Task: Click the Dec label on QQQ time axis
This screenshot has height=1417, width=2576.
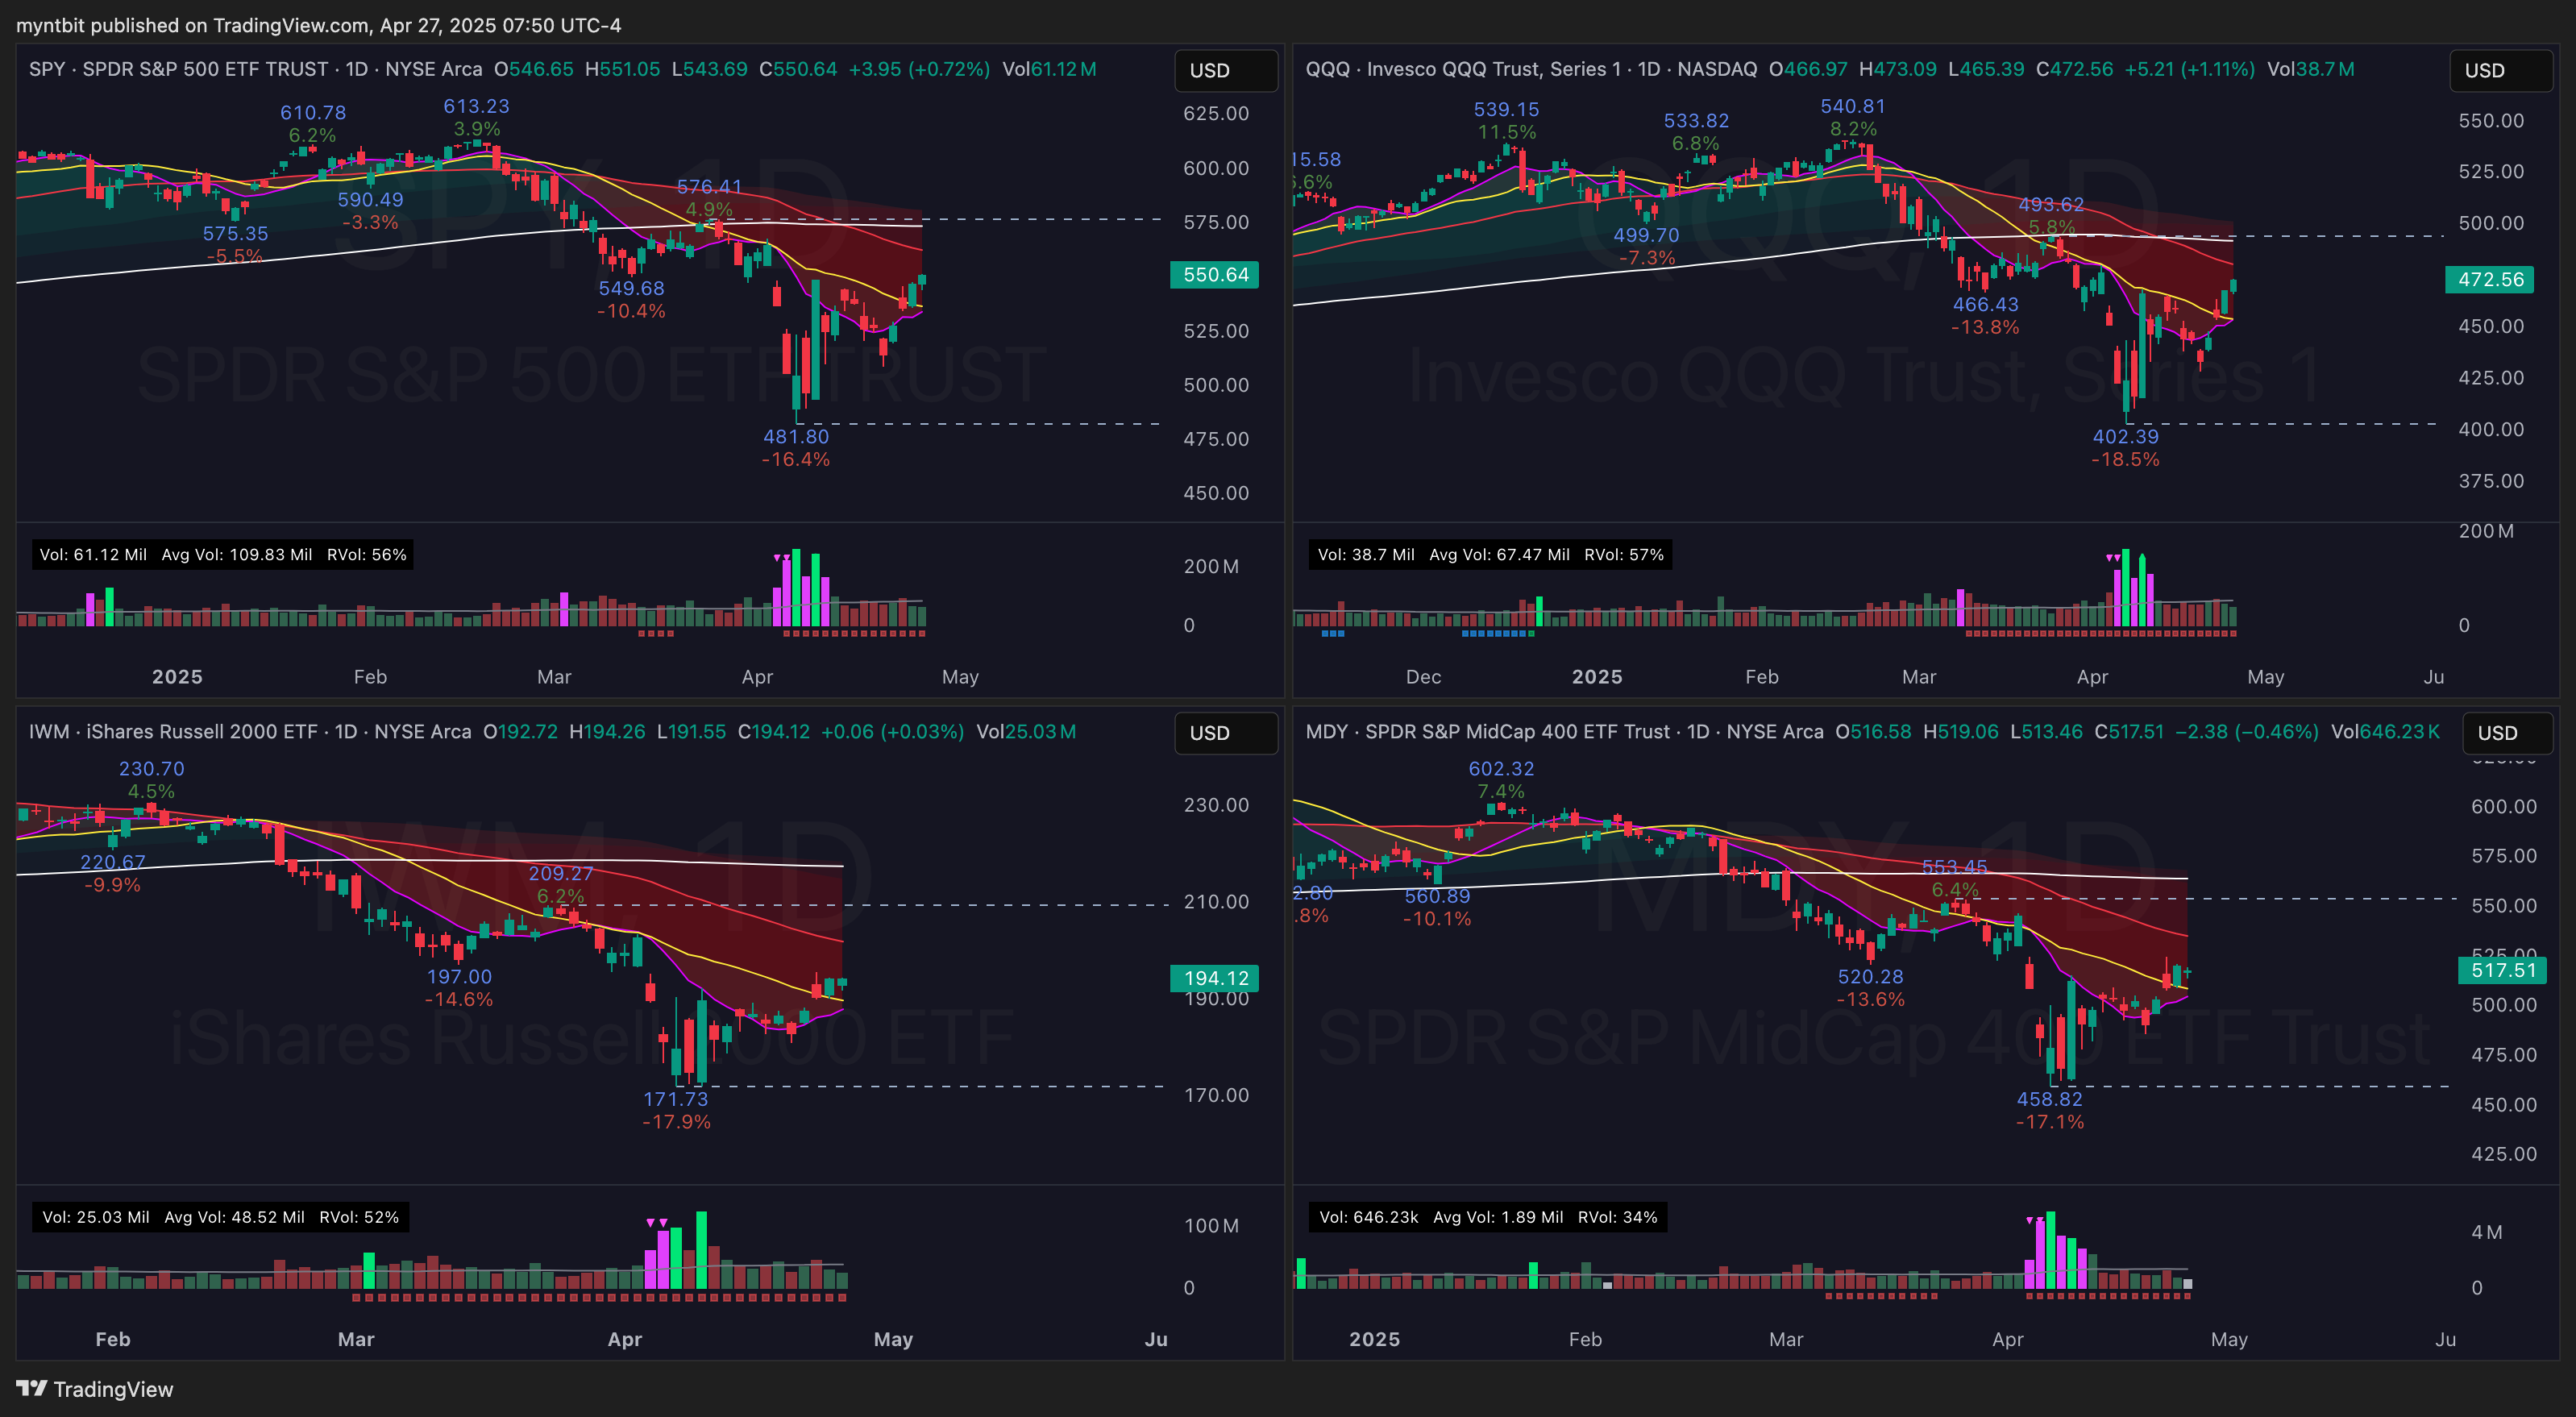Action: coord(1423,677)
